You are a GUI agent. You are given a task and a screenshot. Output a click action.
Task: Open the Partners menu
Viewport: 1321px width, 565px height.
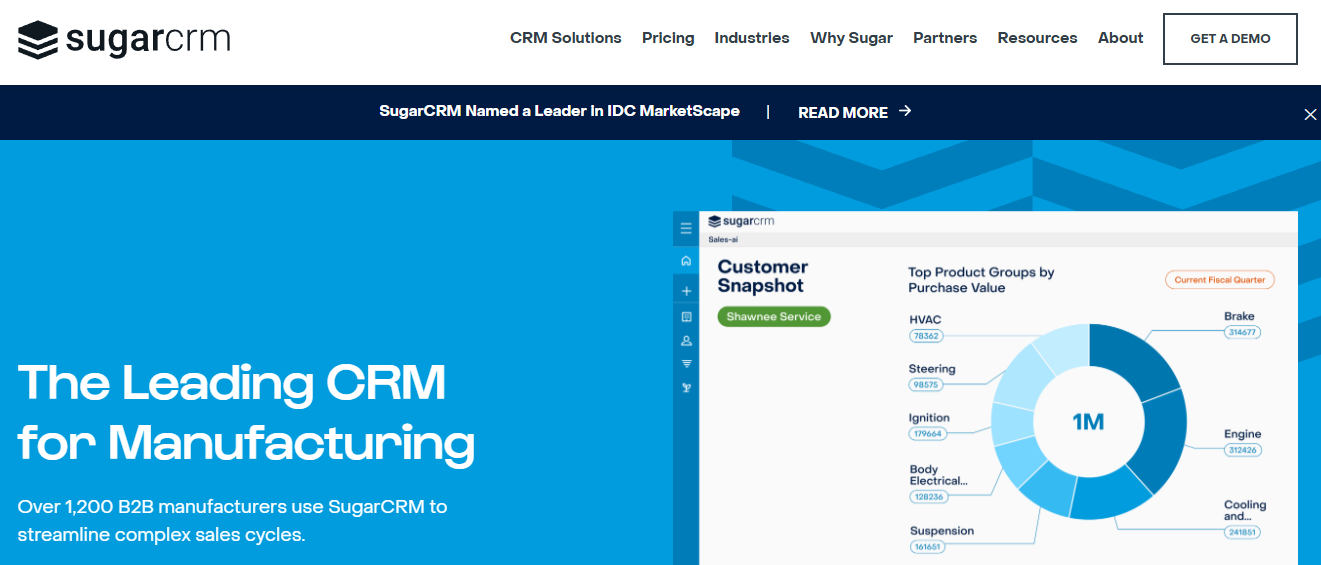tap(945, 38)
